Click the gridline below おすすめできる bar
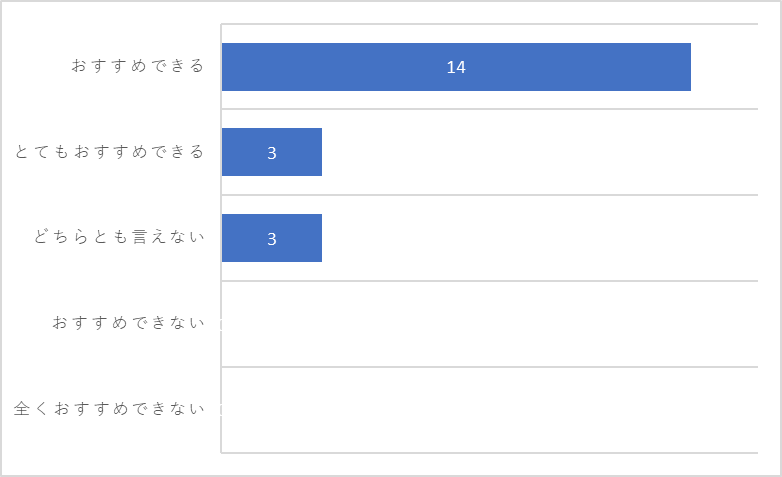The height and width of the screenshot is (477, 782). click(490, 109)
